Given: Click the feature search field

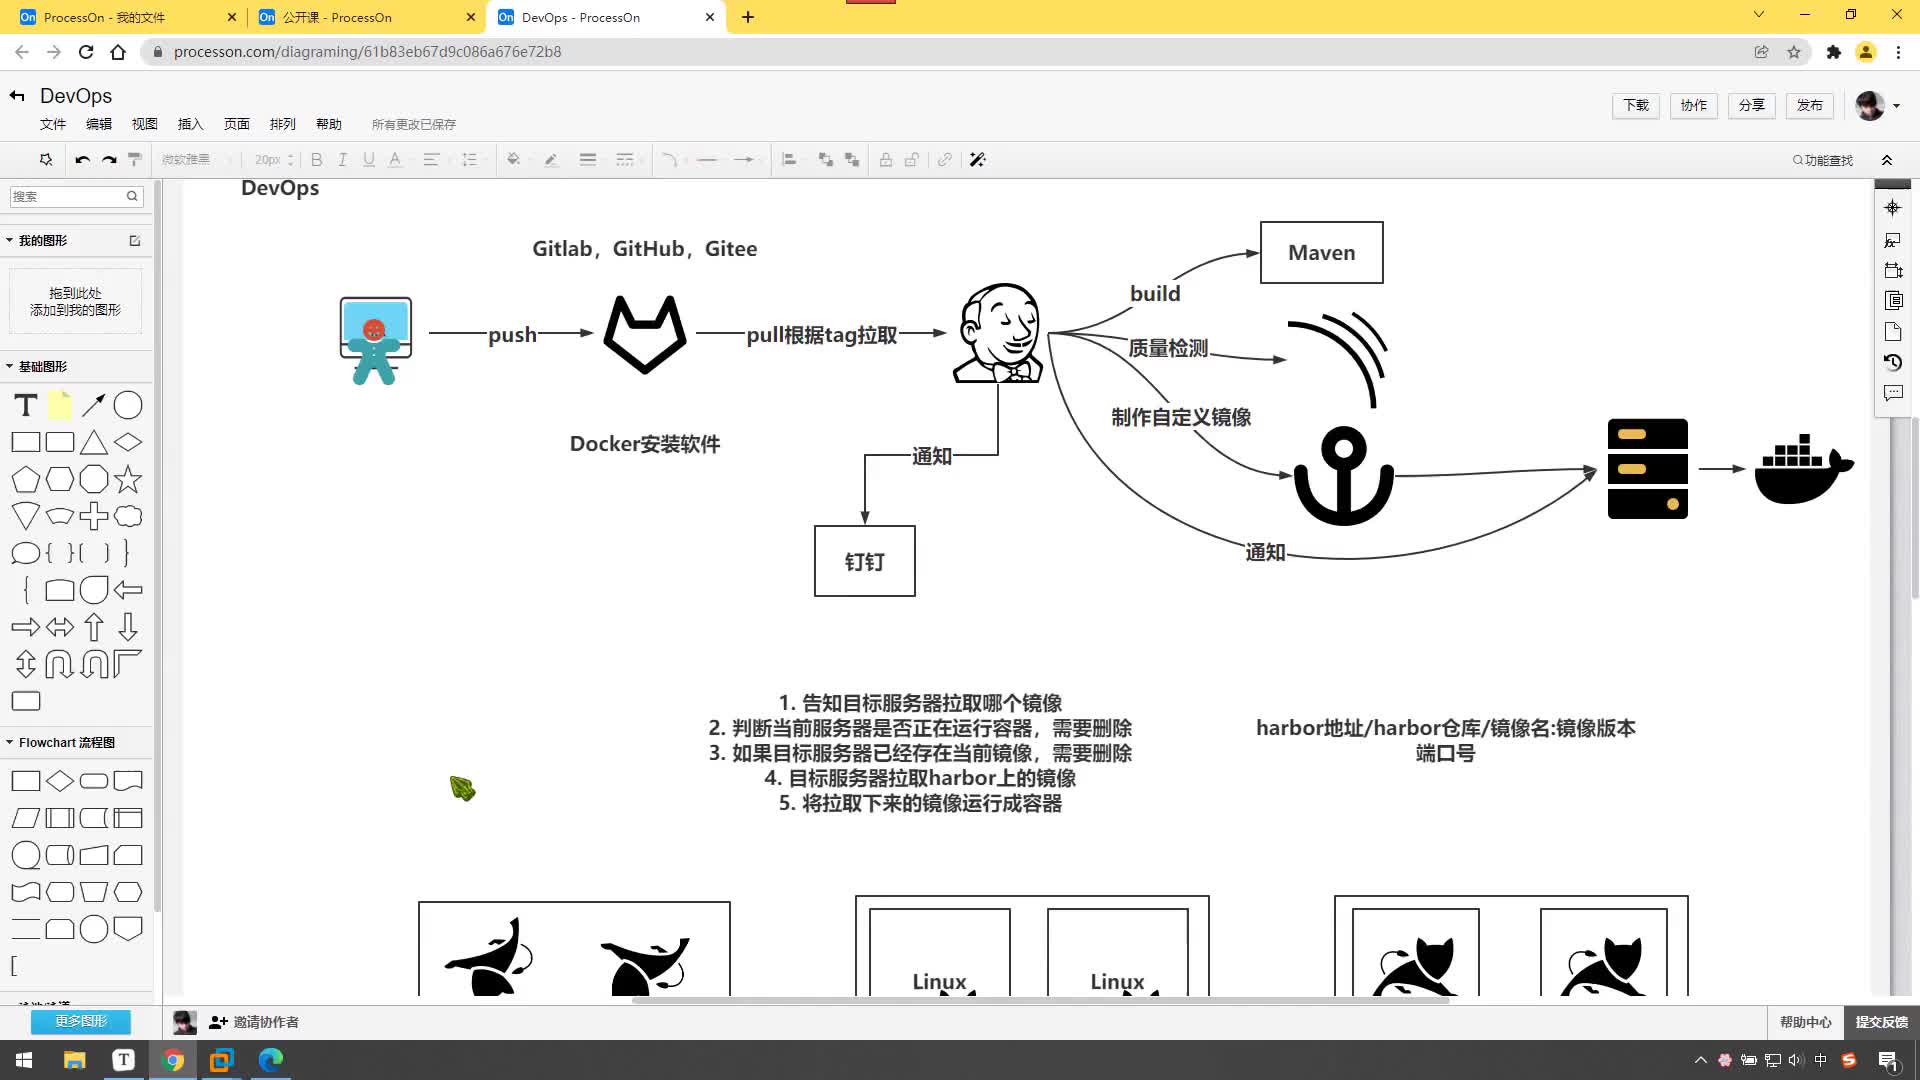Looking at the screenshot, I should [x=1823, y=160].
